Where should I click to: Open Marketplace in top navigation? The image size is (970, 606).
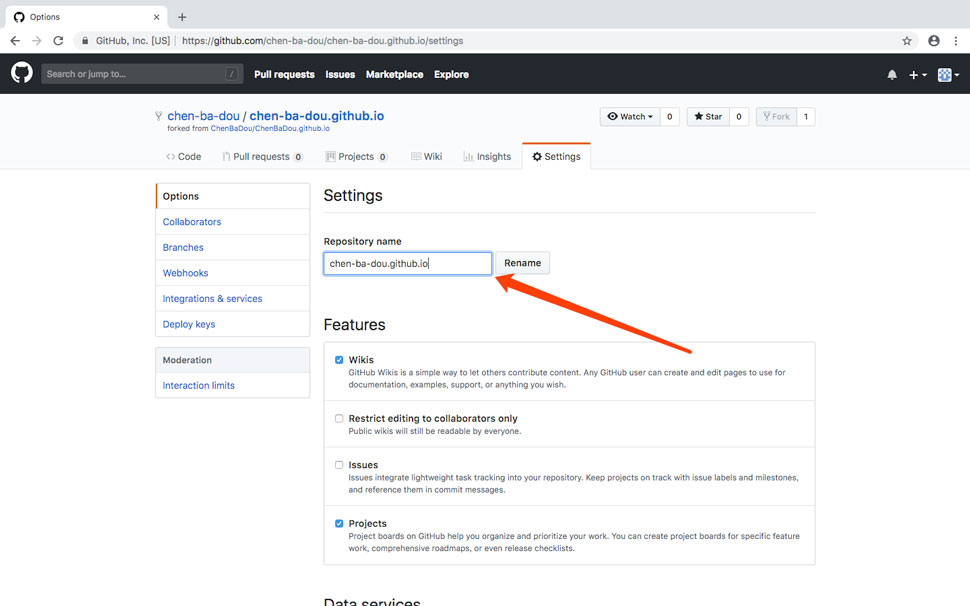(394, 74)
